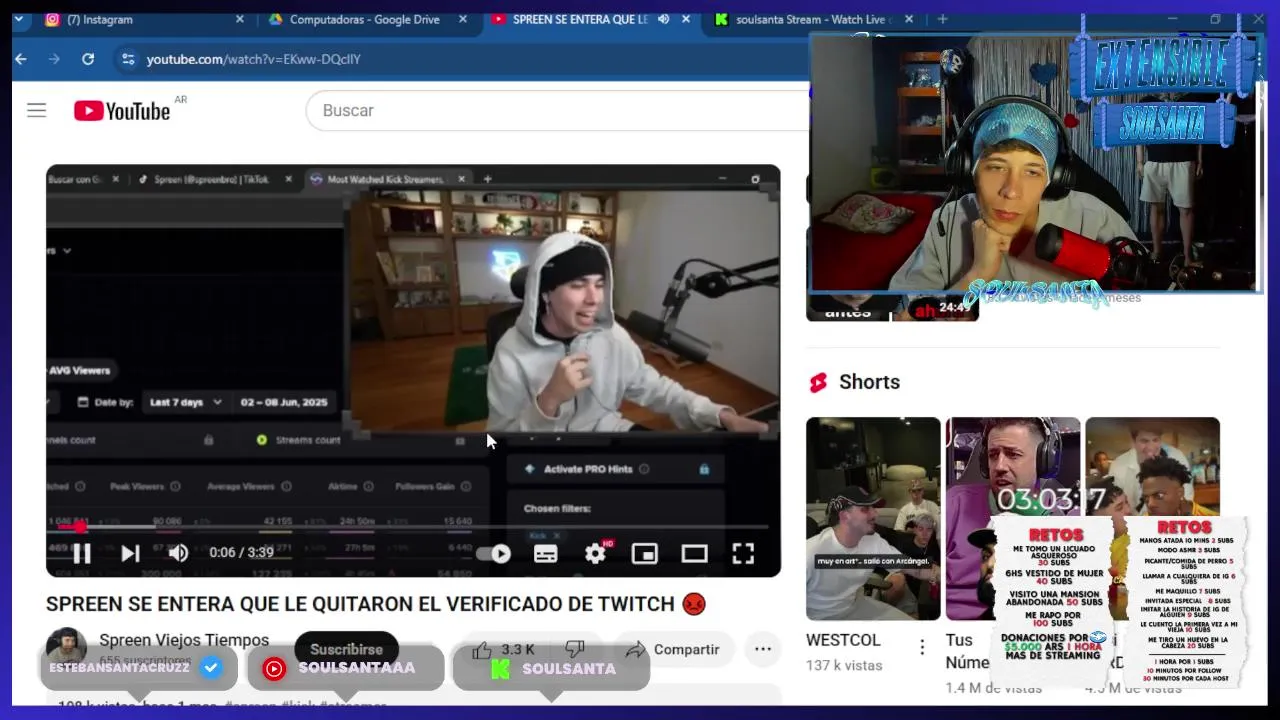This screenshot has height=720, width=1280.
Task: Select the SPREEN SE ENTERA YouTube tab
Action: (580, 19)
